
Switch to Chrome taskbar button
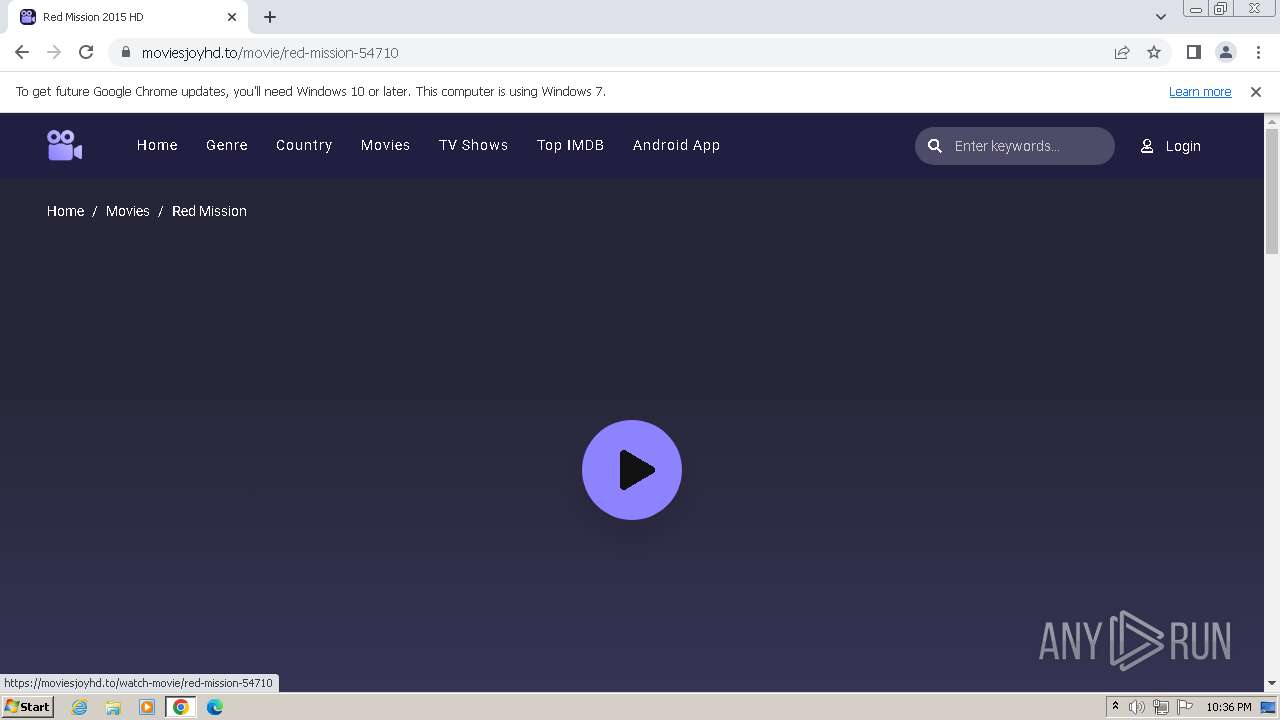pyautogui.click(x=181, y=707)
